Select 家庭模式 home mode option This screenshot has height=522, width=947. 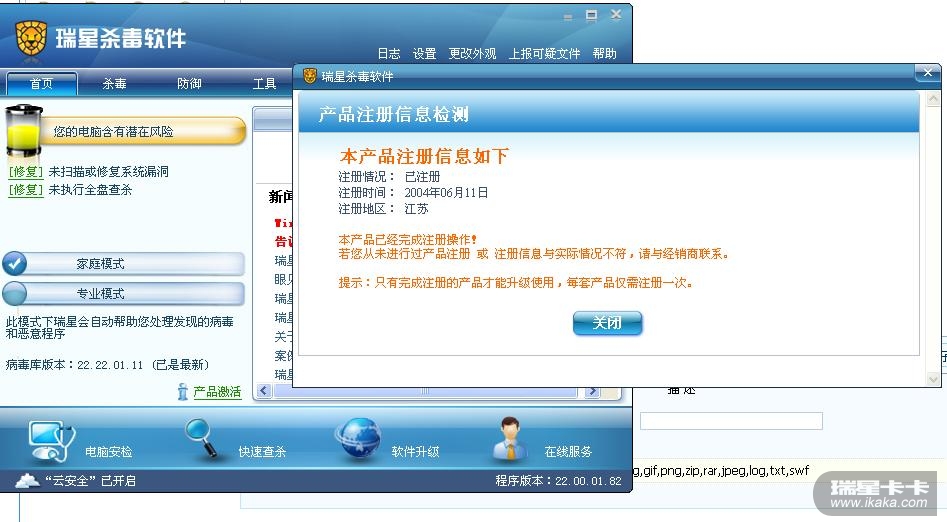pyautogui.click(x=124, y=263)
